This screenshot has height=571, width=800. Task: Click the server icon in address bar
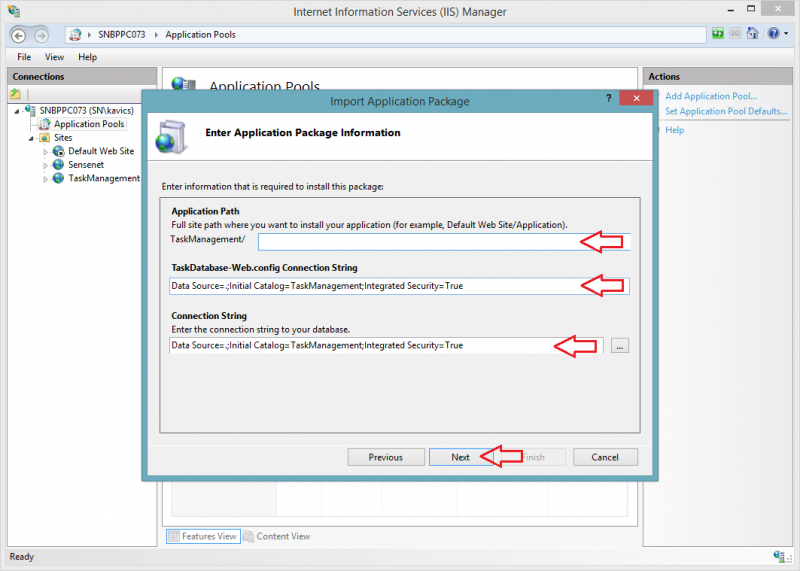(x=76, y=35)
